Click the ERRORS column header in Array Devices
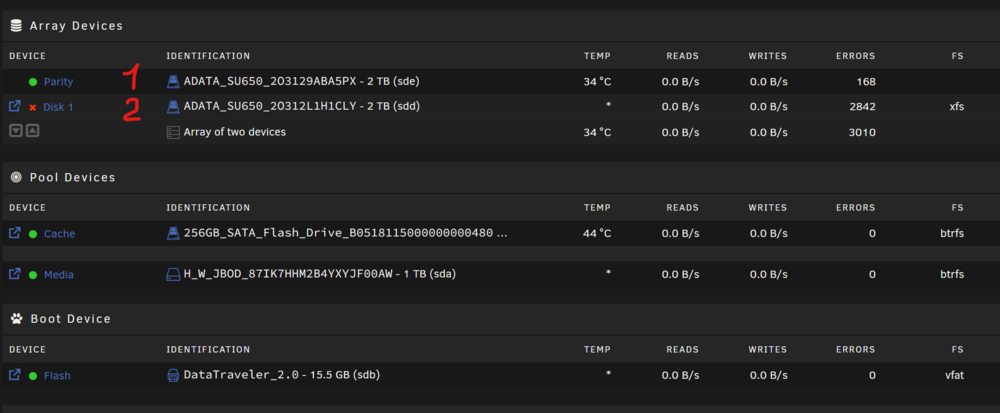Screen dimensions: 1000x413 pos(856,56)
